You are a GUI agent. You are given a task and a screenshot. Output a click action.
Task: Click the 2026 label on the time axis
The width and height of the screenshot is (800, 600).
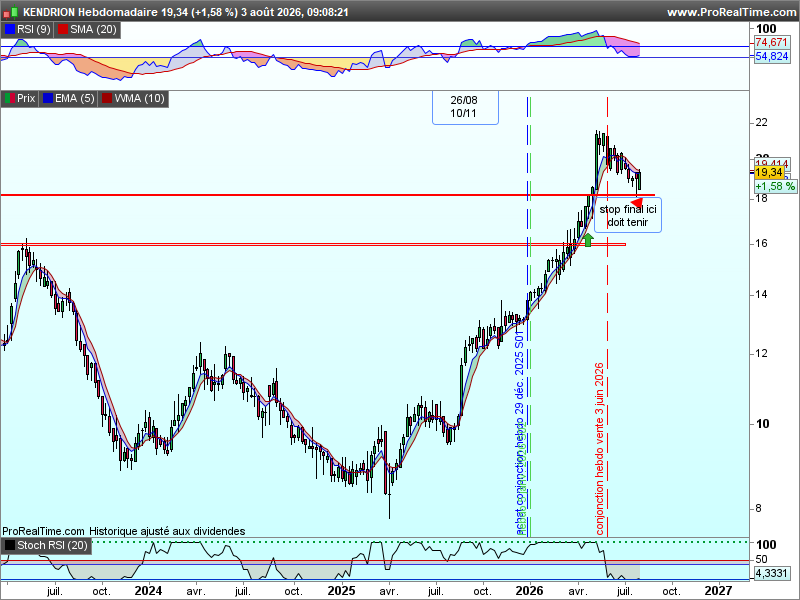tap(529, 591)
